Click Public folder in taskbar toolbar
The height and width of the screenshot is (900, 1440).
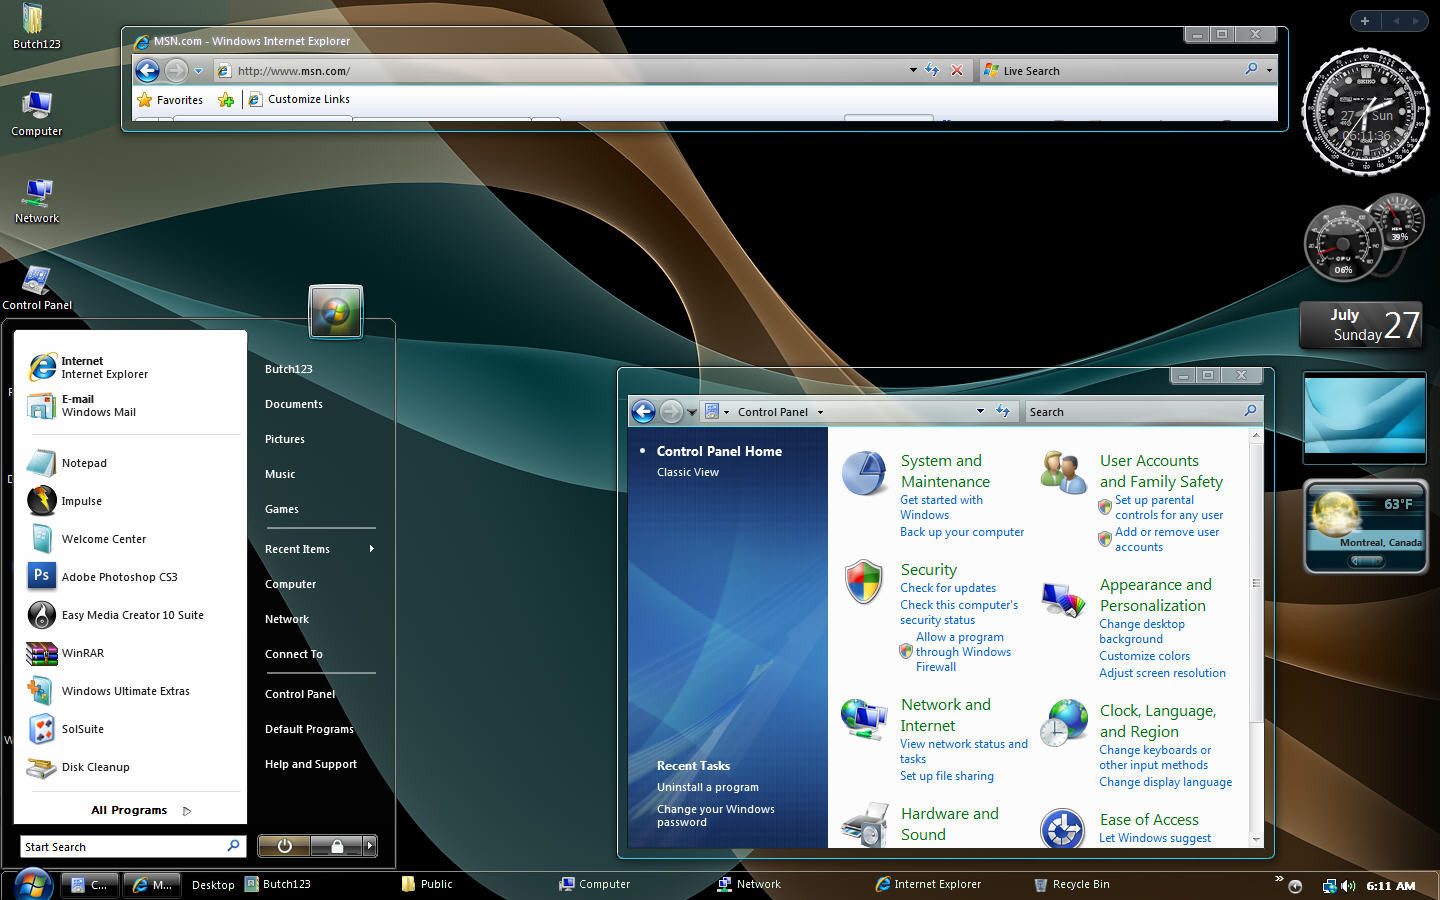tap(427, 884)
